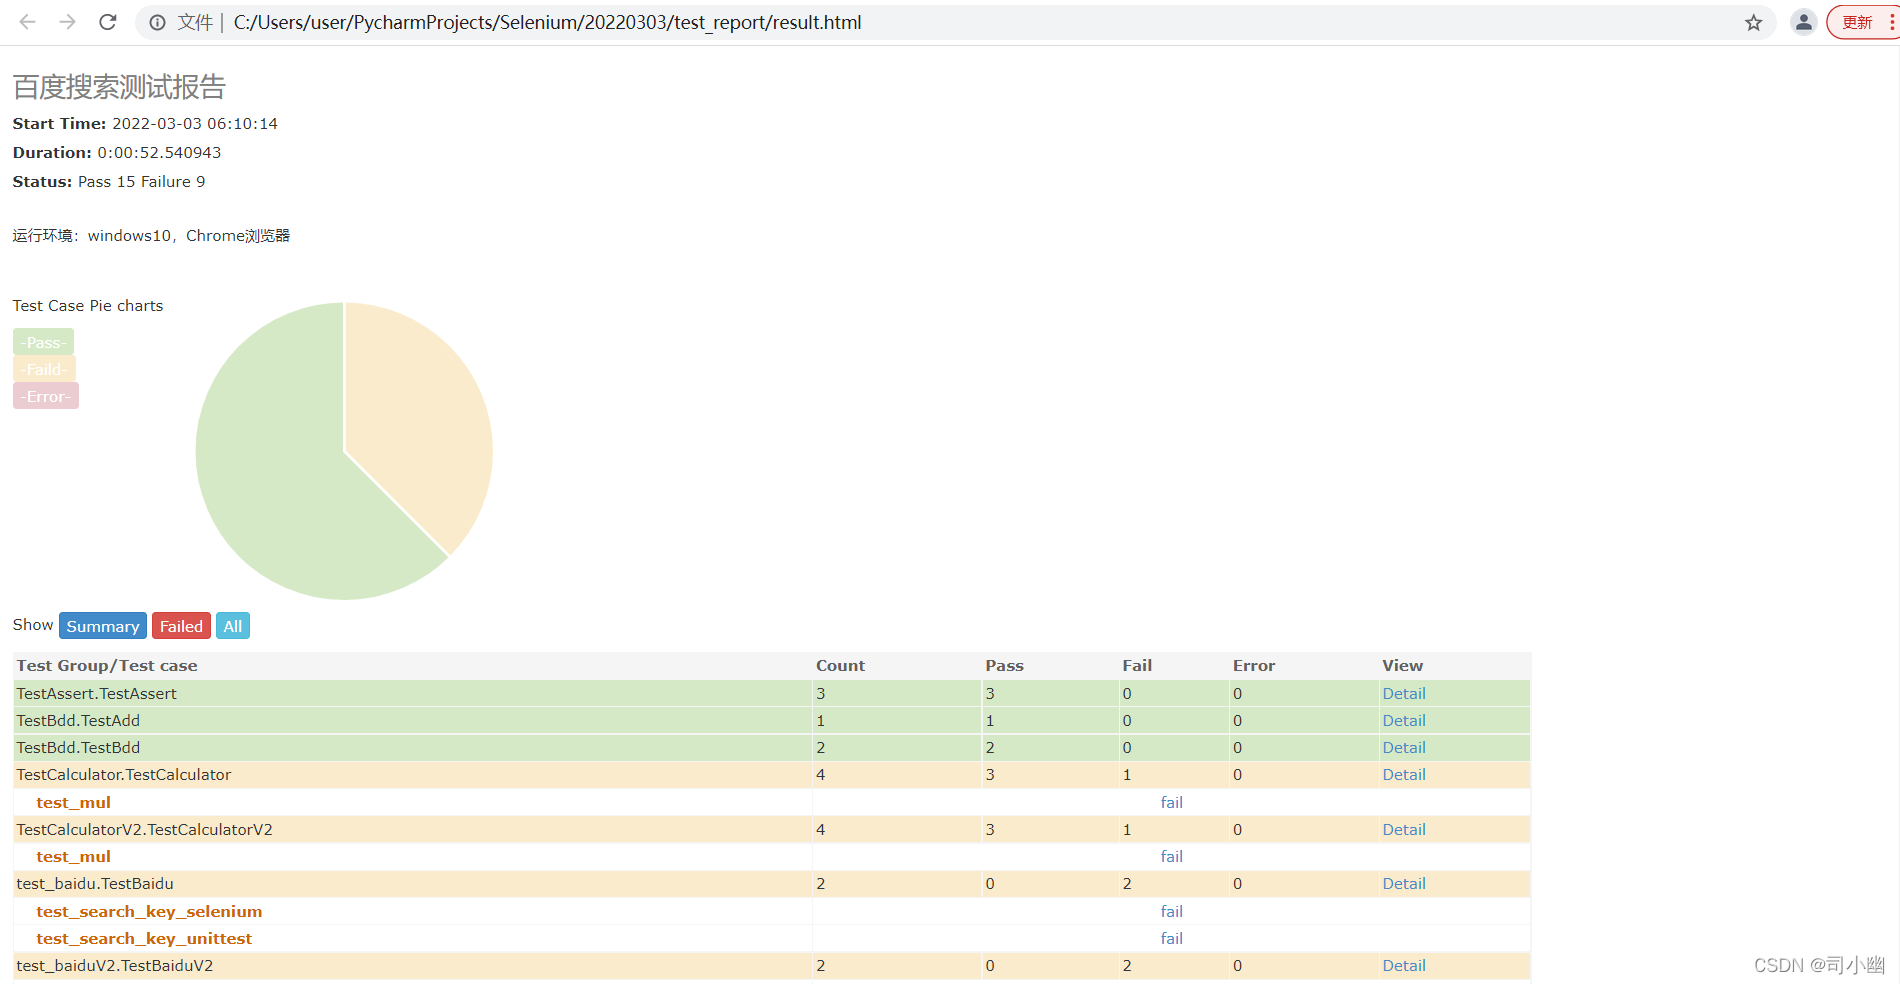Open Detail for TestBdd.TestBdd
Screen dimensions: 1900x984
(1404, 748)
